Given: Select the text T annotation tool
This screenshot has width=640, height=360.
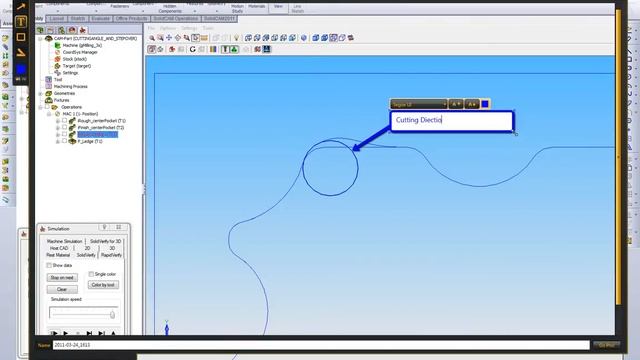Looking at the screenshot, I should click(x=21, y=22).
